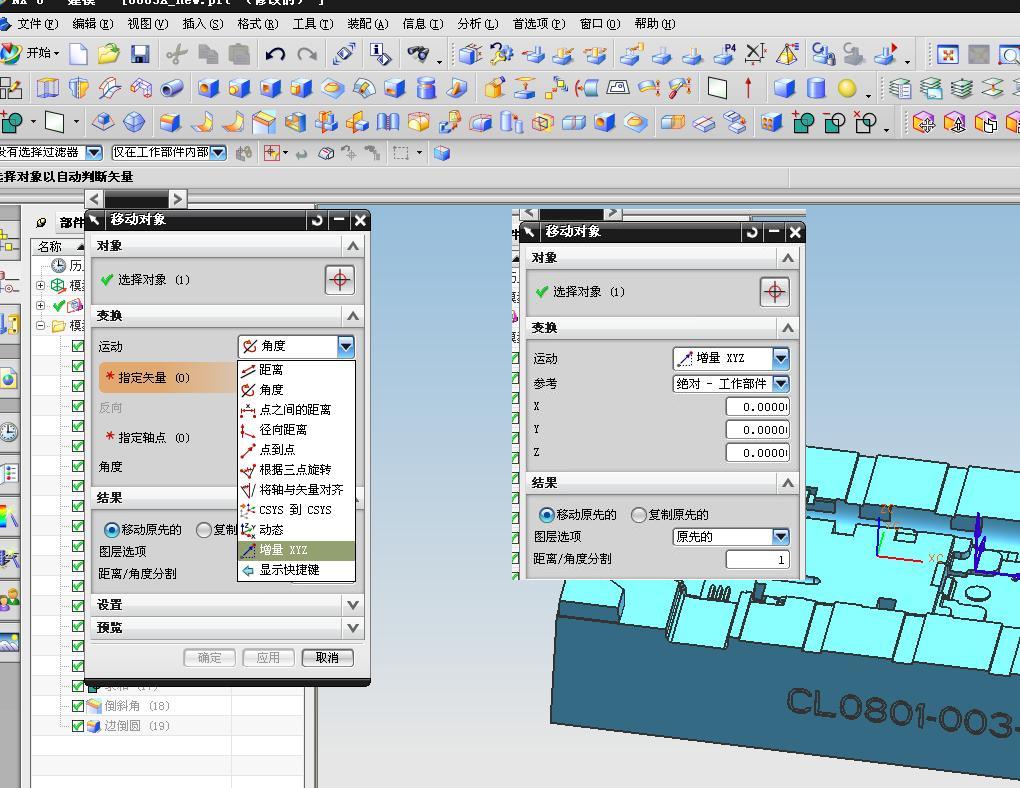This screenshot has width=1020, height=788.
Task: Collapse the 对象 section in left dialog
Action: 353,246
